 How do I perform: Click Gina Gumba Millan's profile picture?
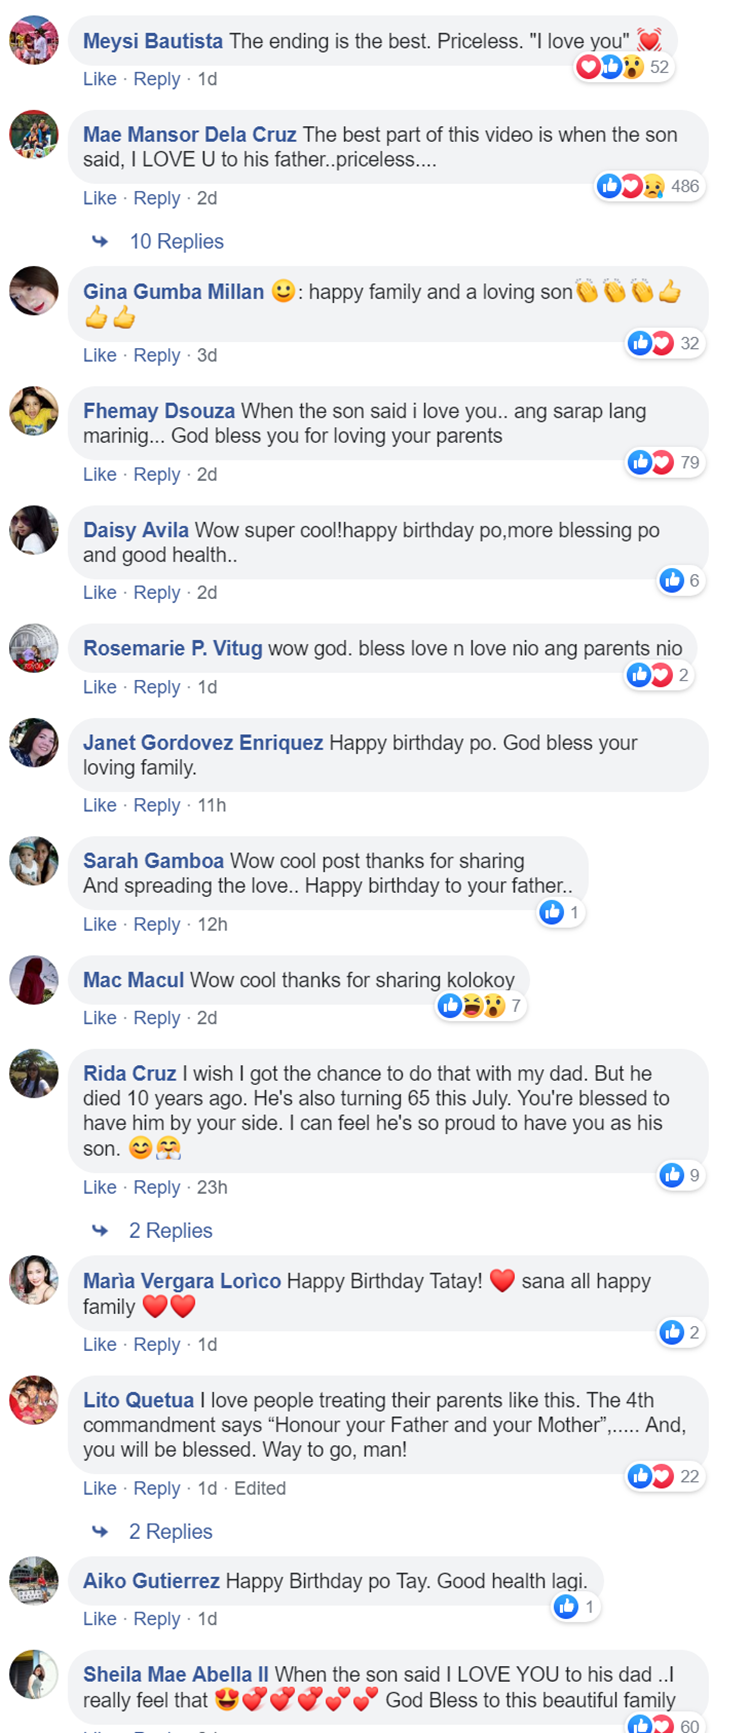coord(34,291)
